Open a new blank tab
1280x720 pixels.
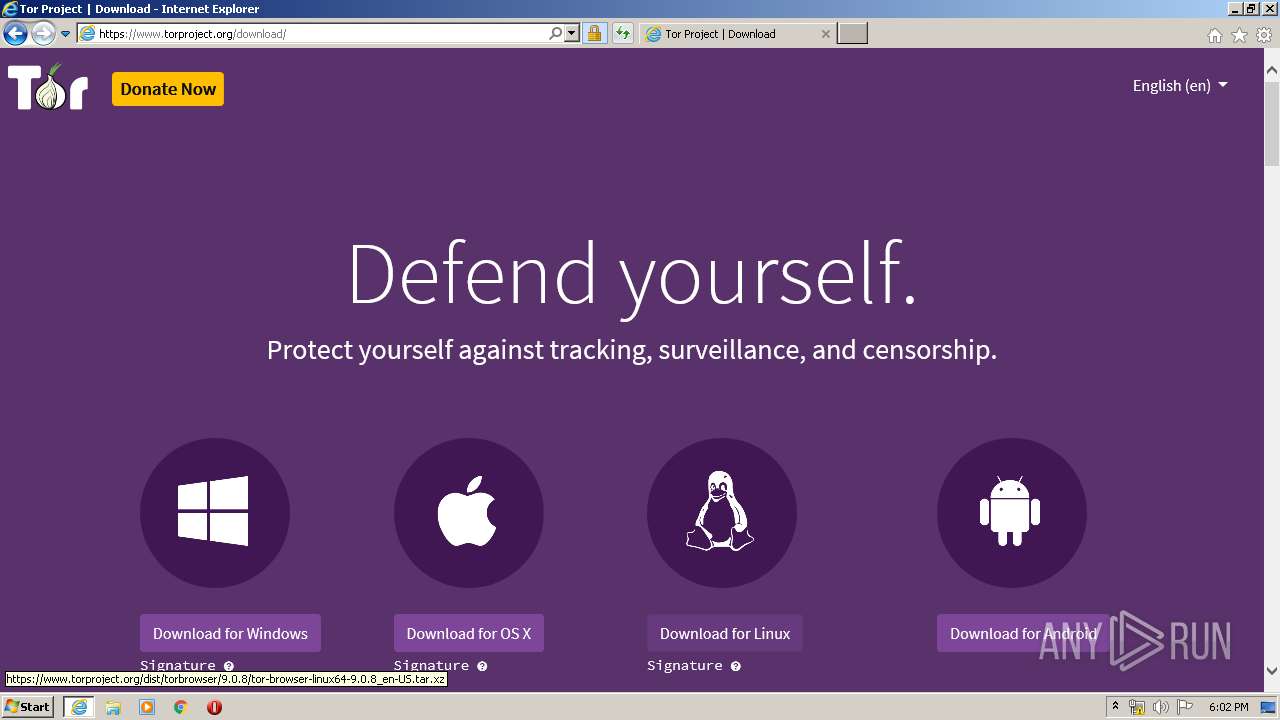[x=852, y=34]
